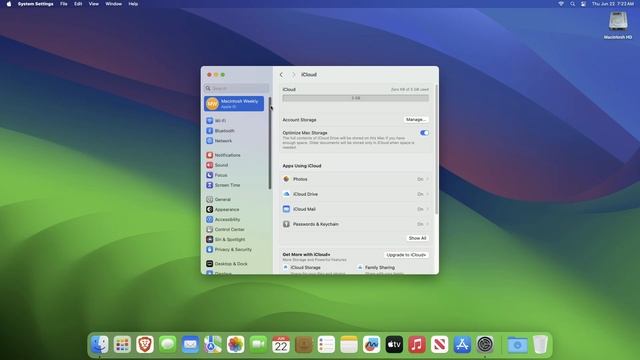Launch Maps from the Dock
This screenshot has width=640, height=360.
tap(213, 344)
